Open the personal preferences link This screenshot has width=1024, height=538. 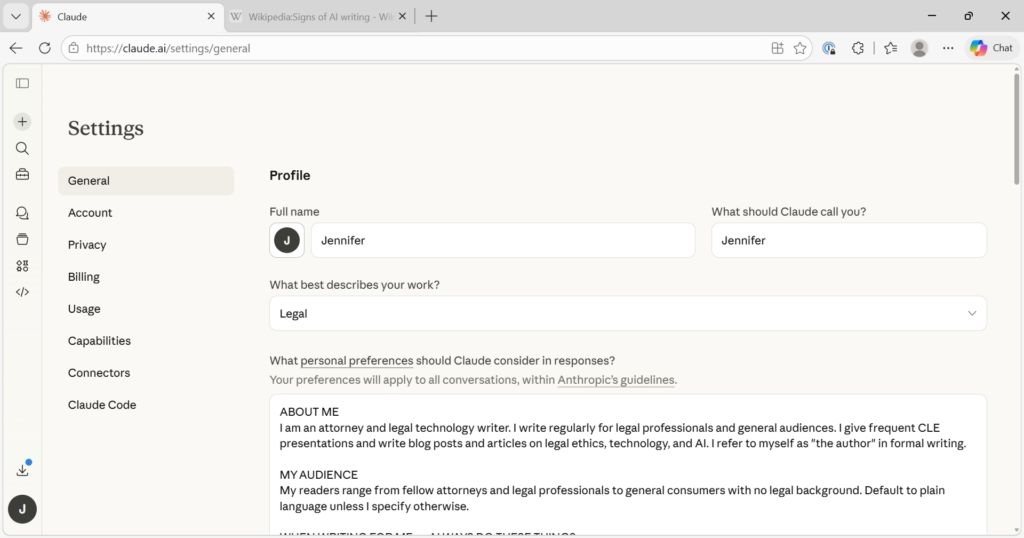click(357, 360)
